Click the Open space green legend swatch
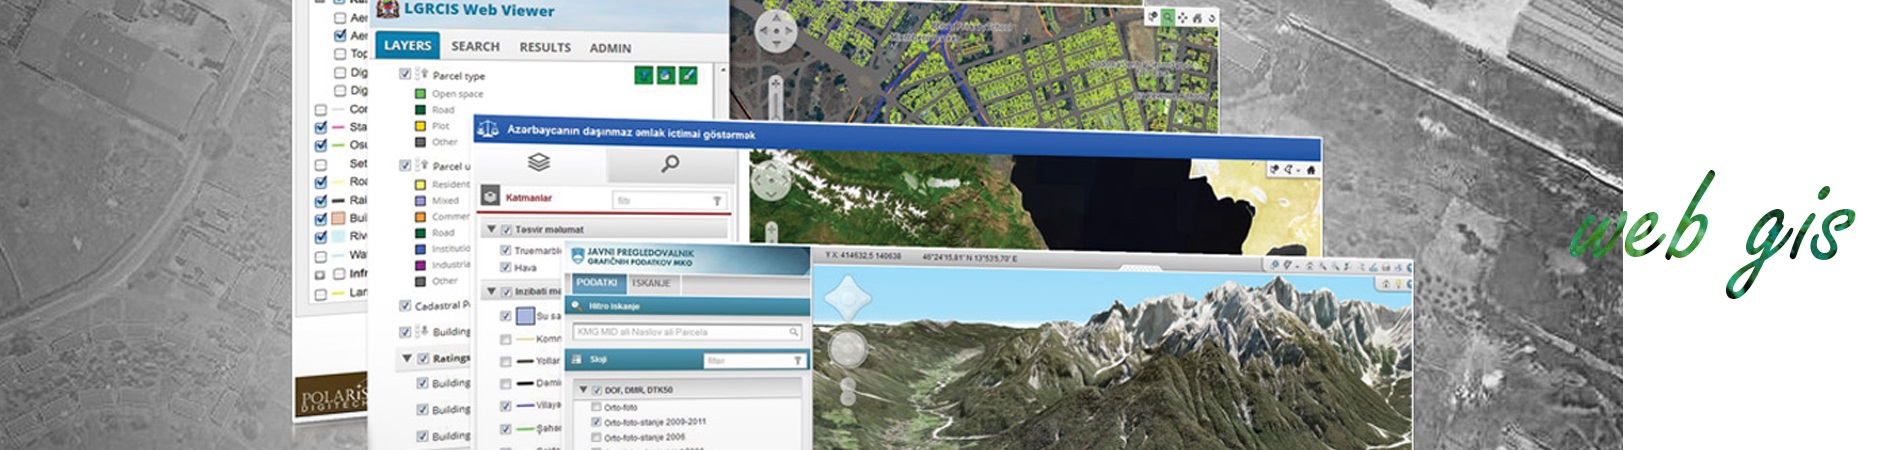 (x=420, y=93)
